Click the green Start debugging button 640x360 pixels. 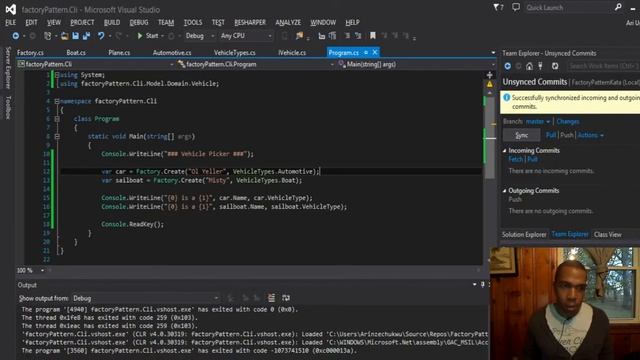click(x=148, y=36)
